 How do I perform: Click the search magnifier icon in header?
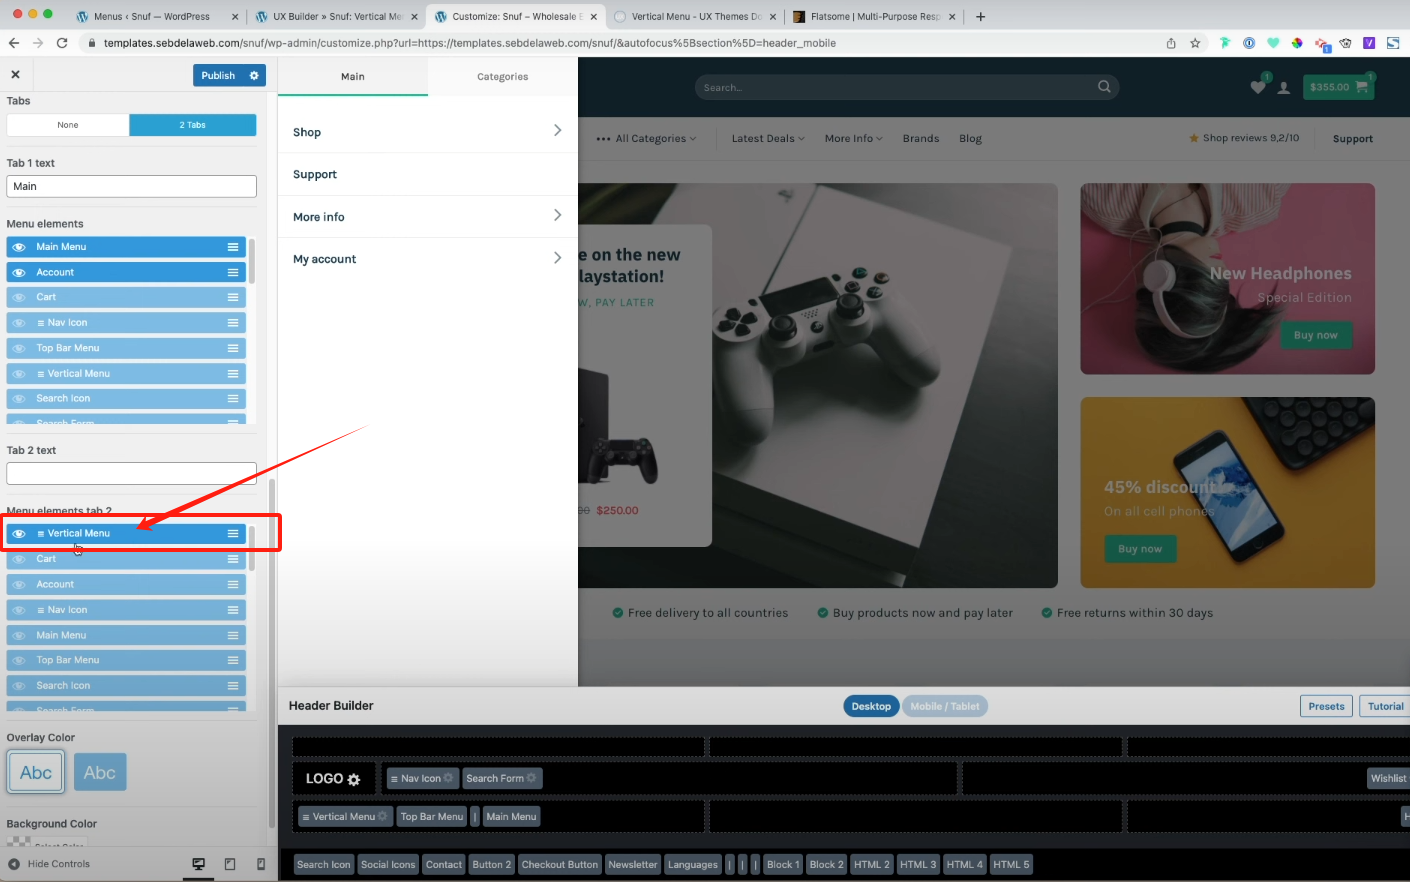tap(1104, 87)
